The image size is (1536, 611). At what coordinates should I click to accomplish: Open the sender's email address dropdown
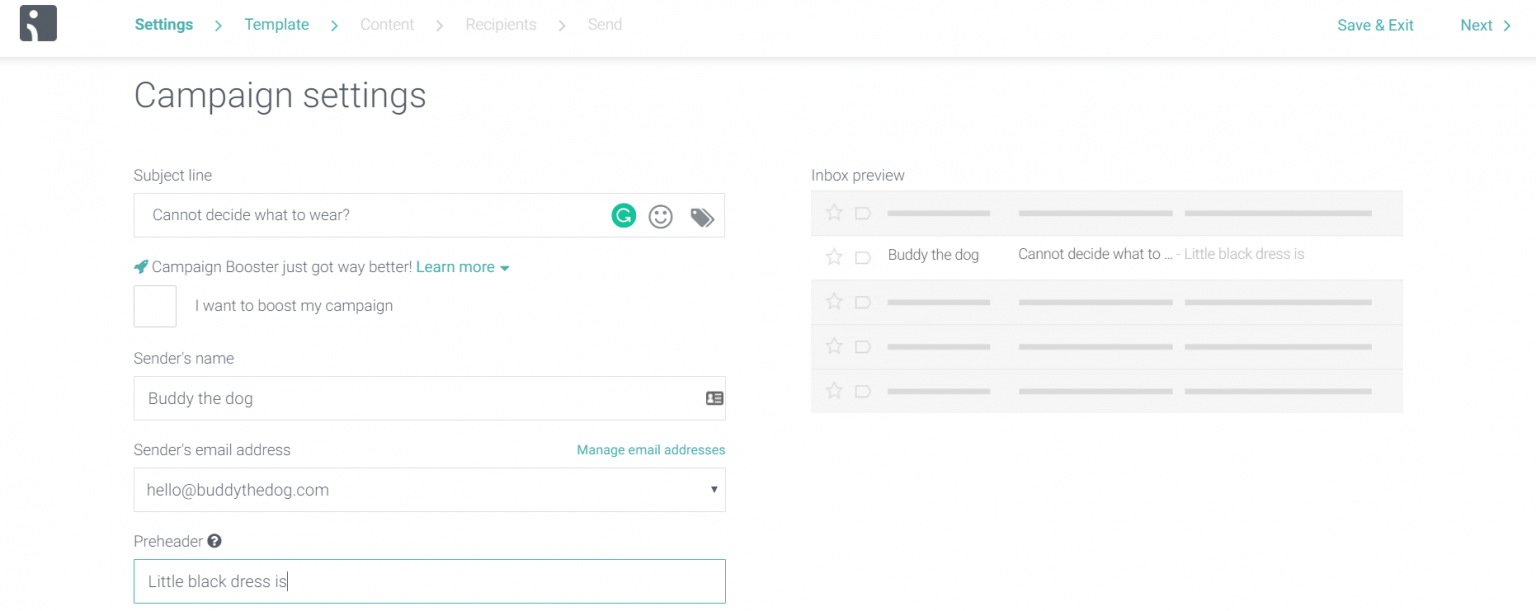click(x=713, y=489)
